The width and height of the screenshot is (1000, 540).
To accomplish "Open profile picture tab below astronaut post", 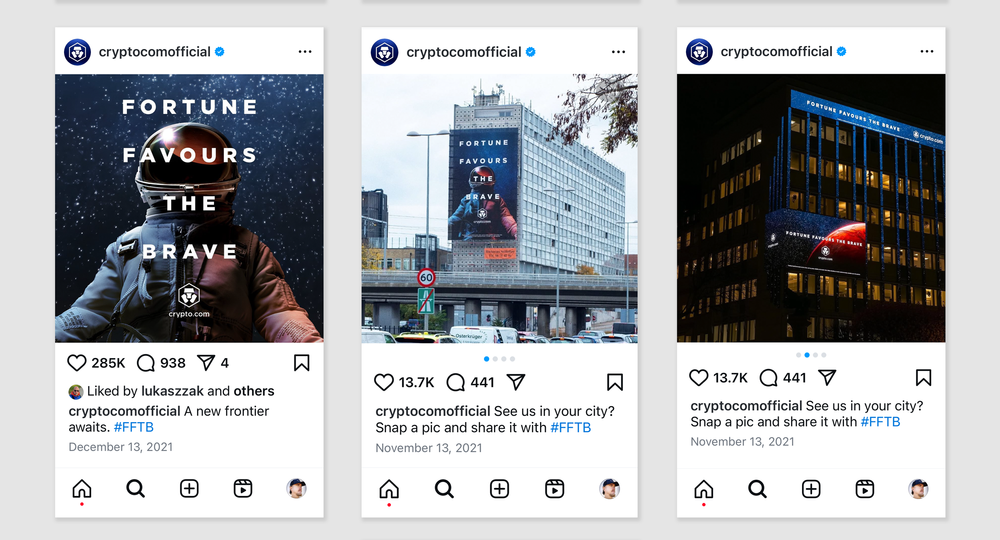I will tap(296, 489).
